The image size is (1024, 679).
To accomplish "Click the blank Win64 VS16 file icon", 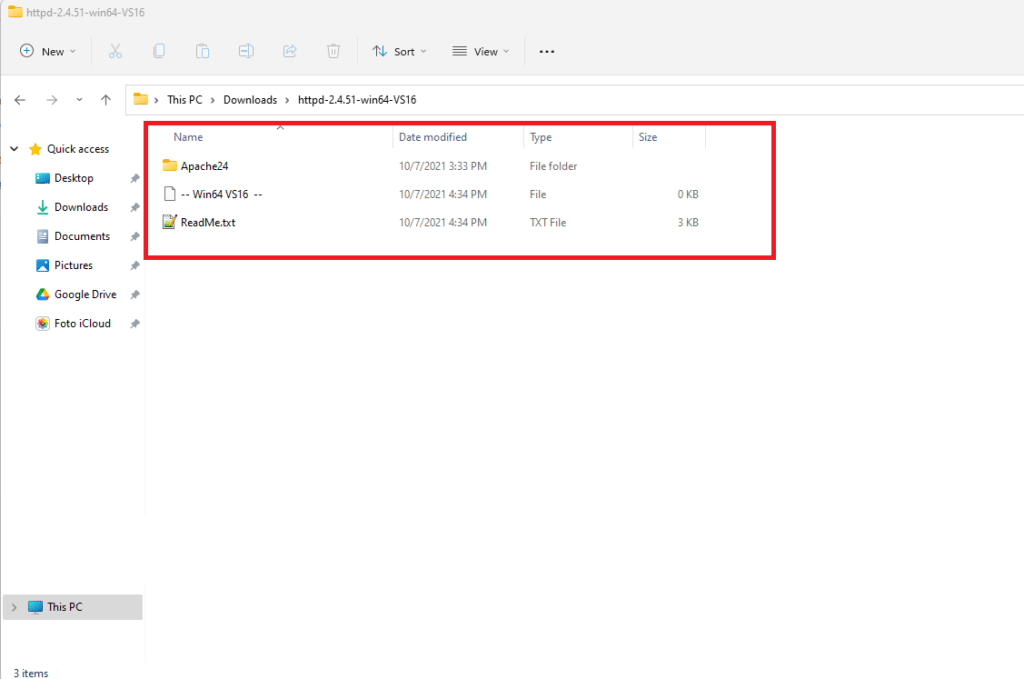I will (170, 194).
